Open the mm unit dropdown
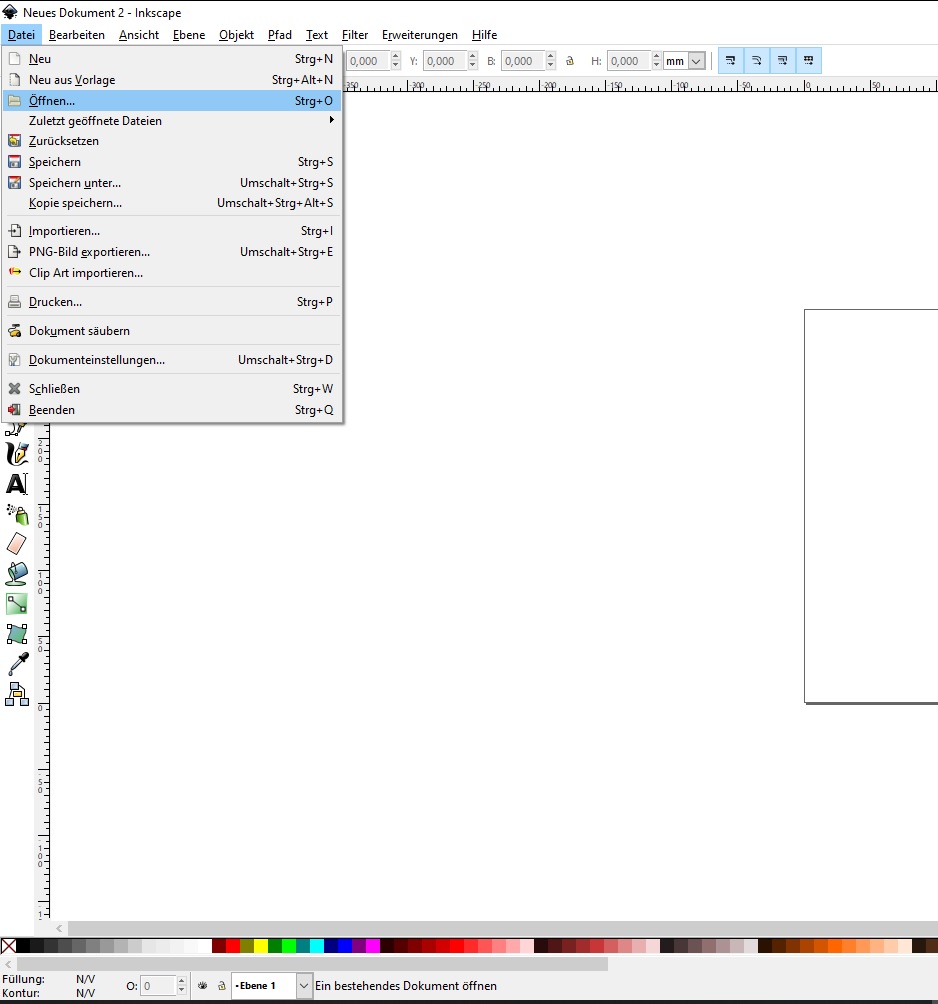Screen dimensions: 938x1004 click(x=697, y=61)
